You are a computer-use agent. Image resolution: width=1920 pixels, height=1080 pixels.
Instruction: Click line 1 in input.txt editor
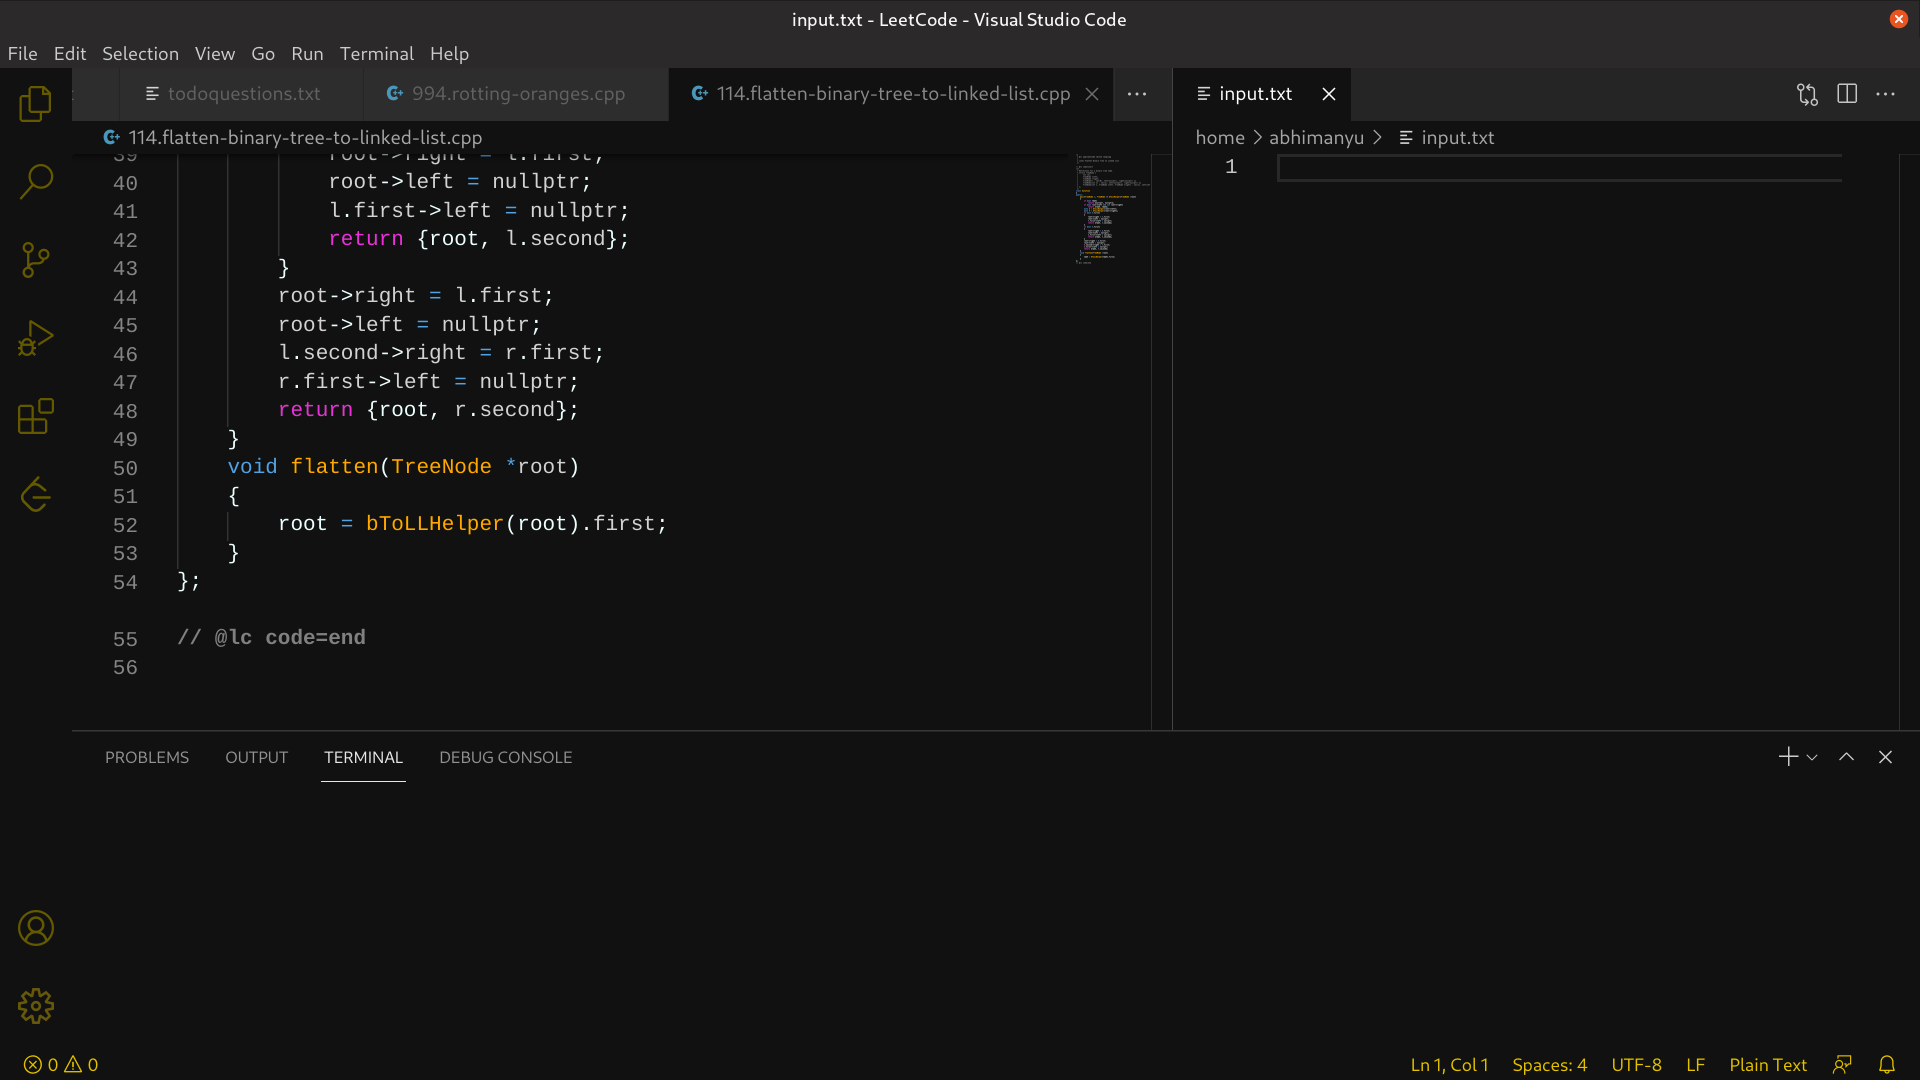click(x=1559, y=167)
